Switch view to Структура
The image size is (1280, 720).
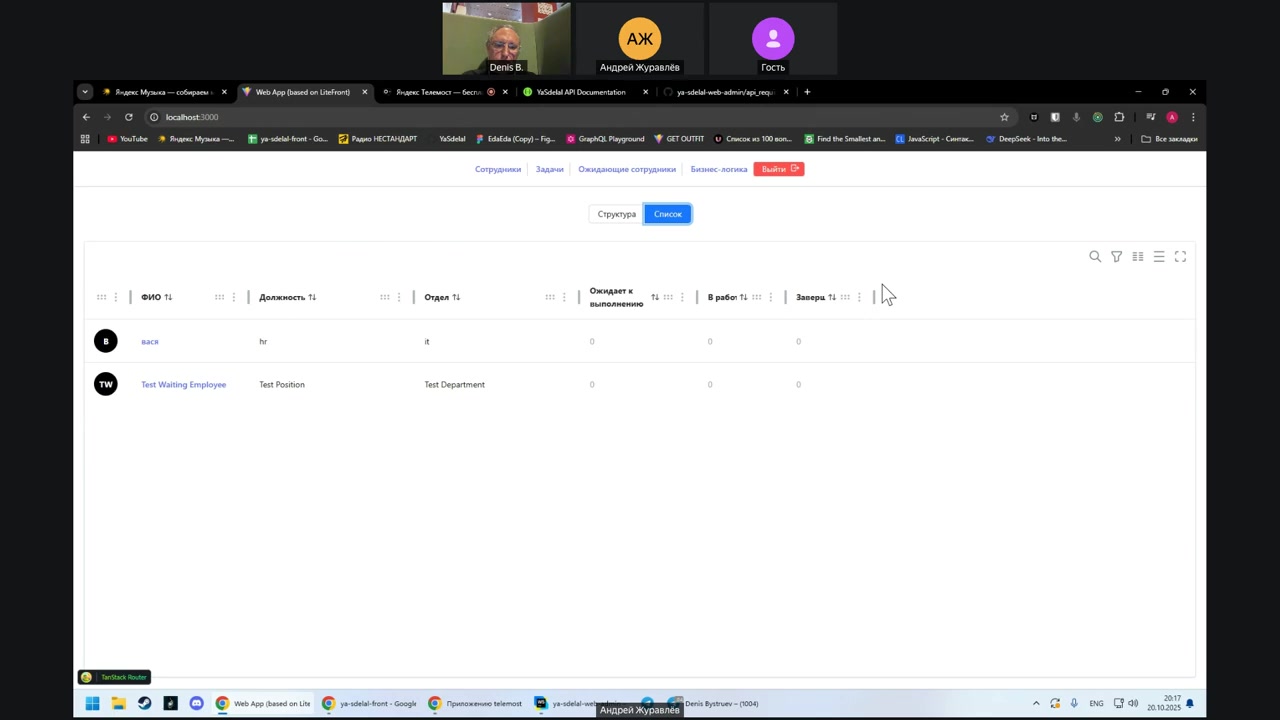point(616,214)
